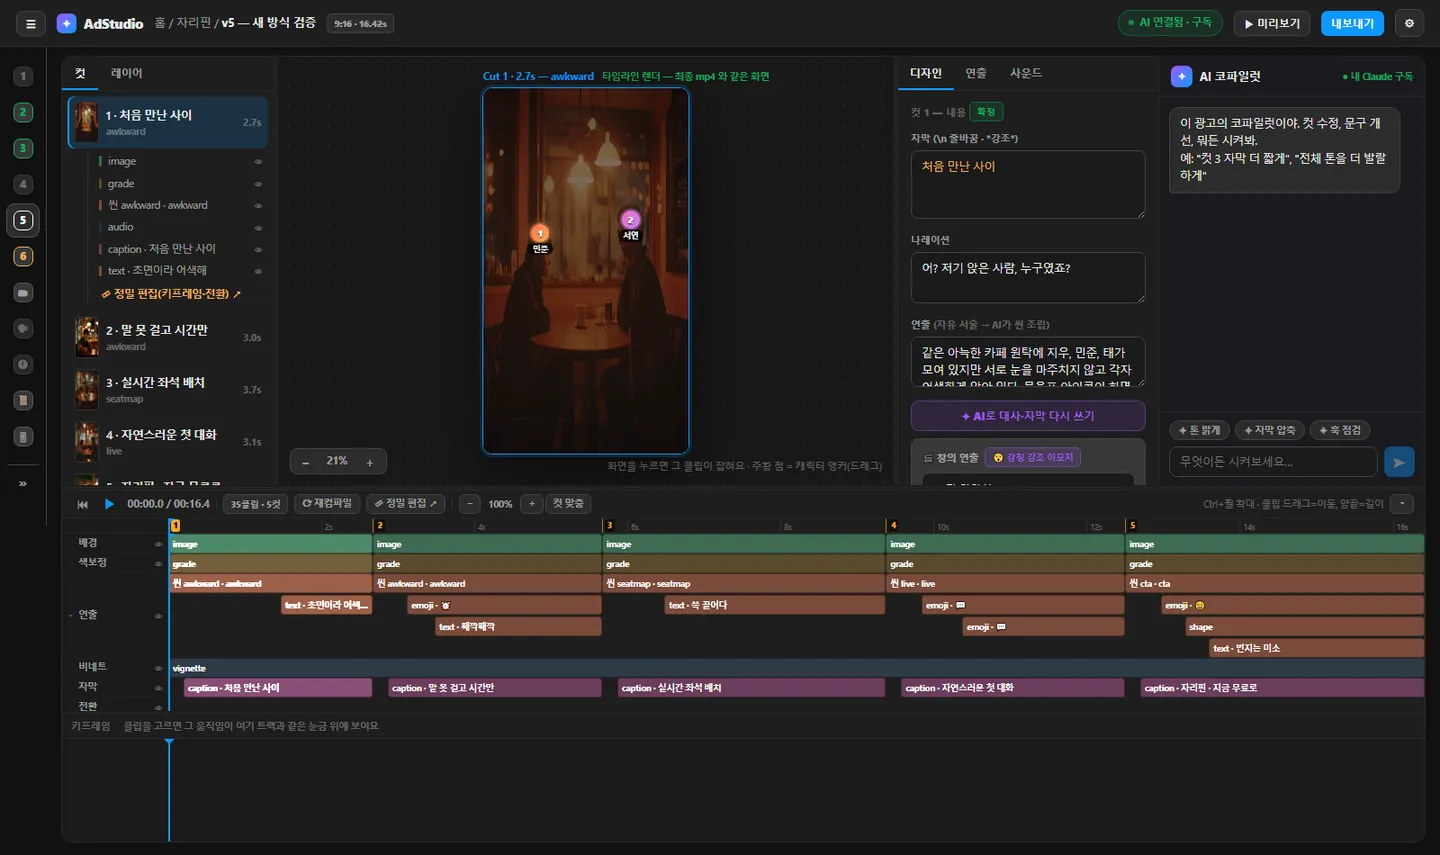Select step 3 in the left sidebar
The image size is (1440, 855).
pyautogui.click(x=23, y=148)
